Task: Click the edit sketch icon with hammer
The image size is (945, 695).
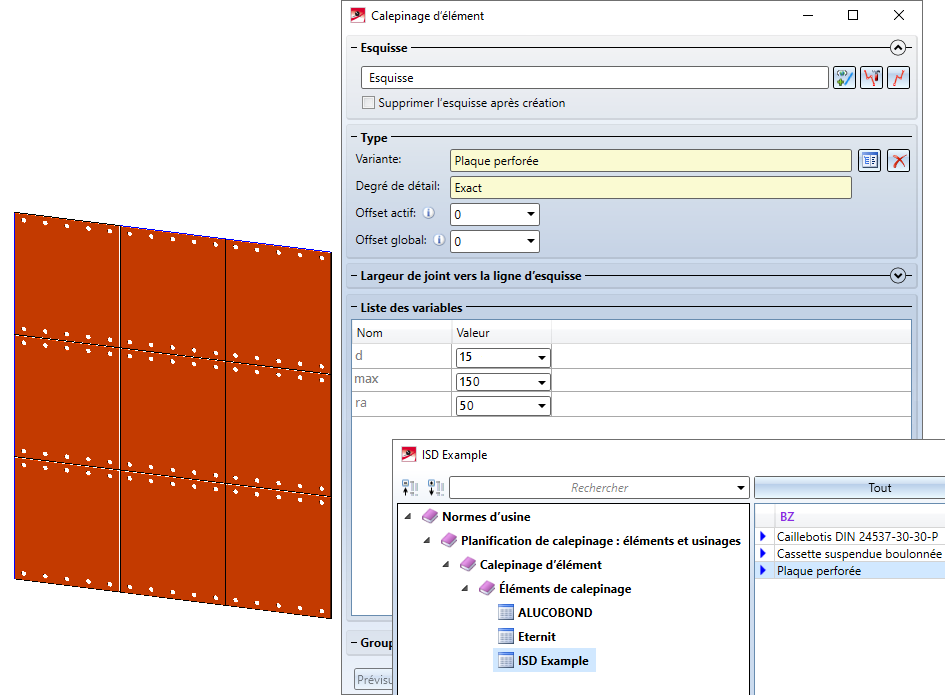Action: point(872,78)
